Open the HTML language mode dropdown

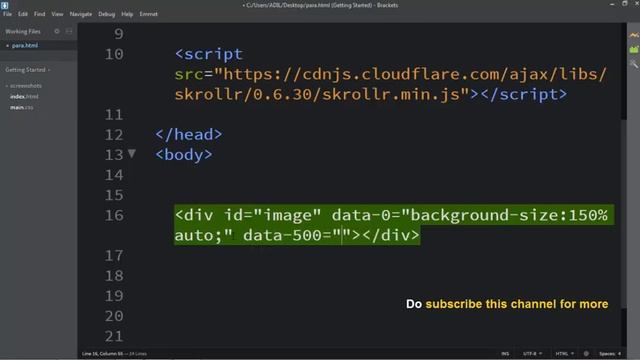coord(564,353)
